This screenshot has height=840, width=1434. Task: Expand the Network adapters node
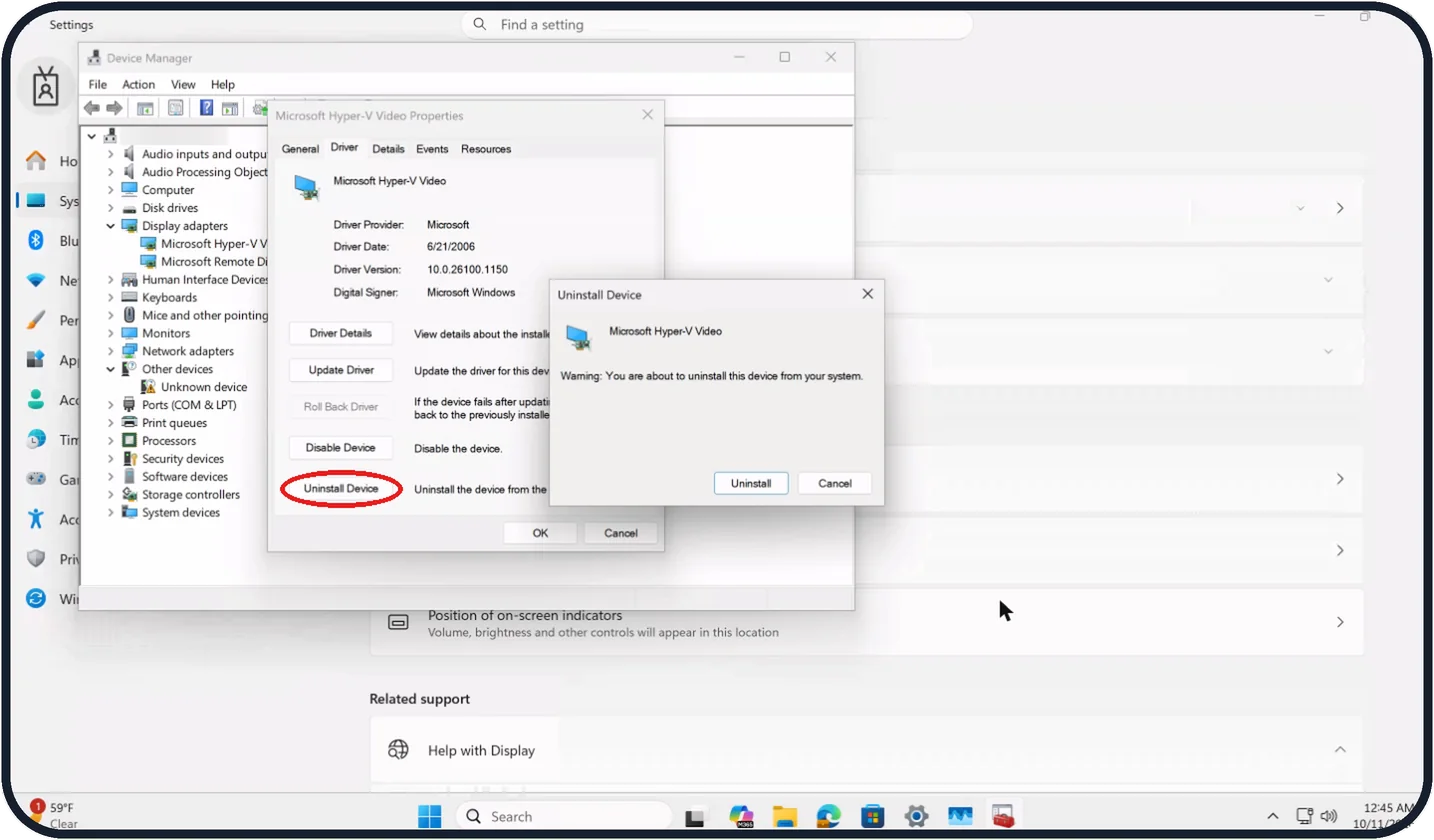click(x=111, y=351)
